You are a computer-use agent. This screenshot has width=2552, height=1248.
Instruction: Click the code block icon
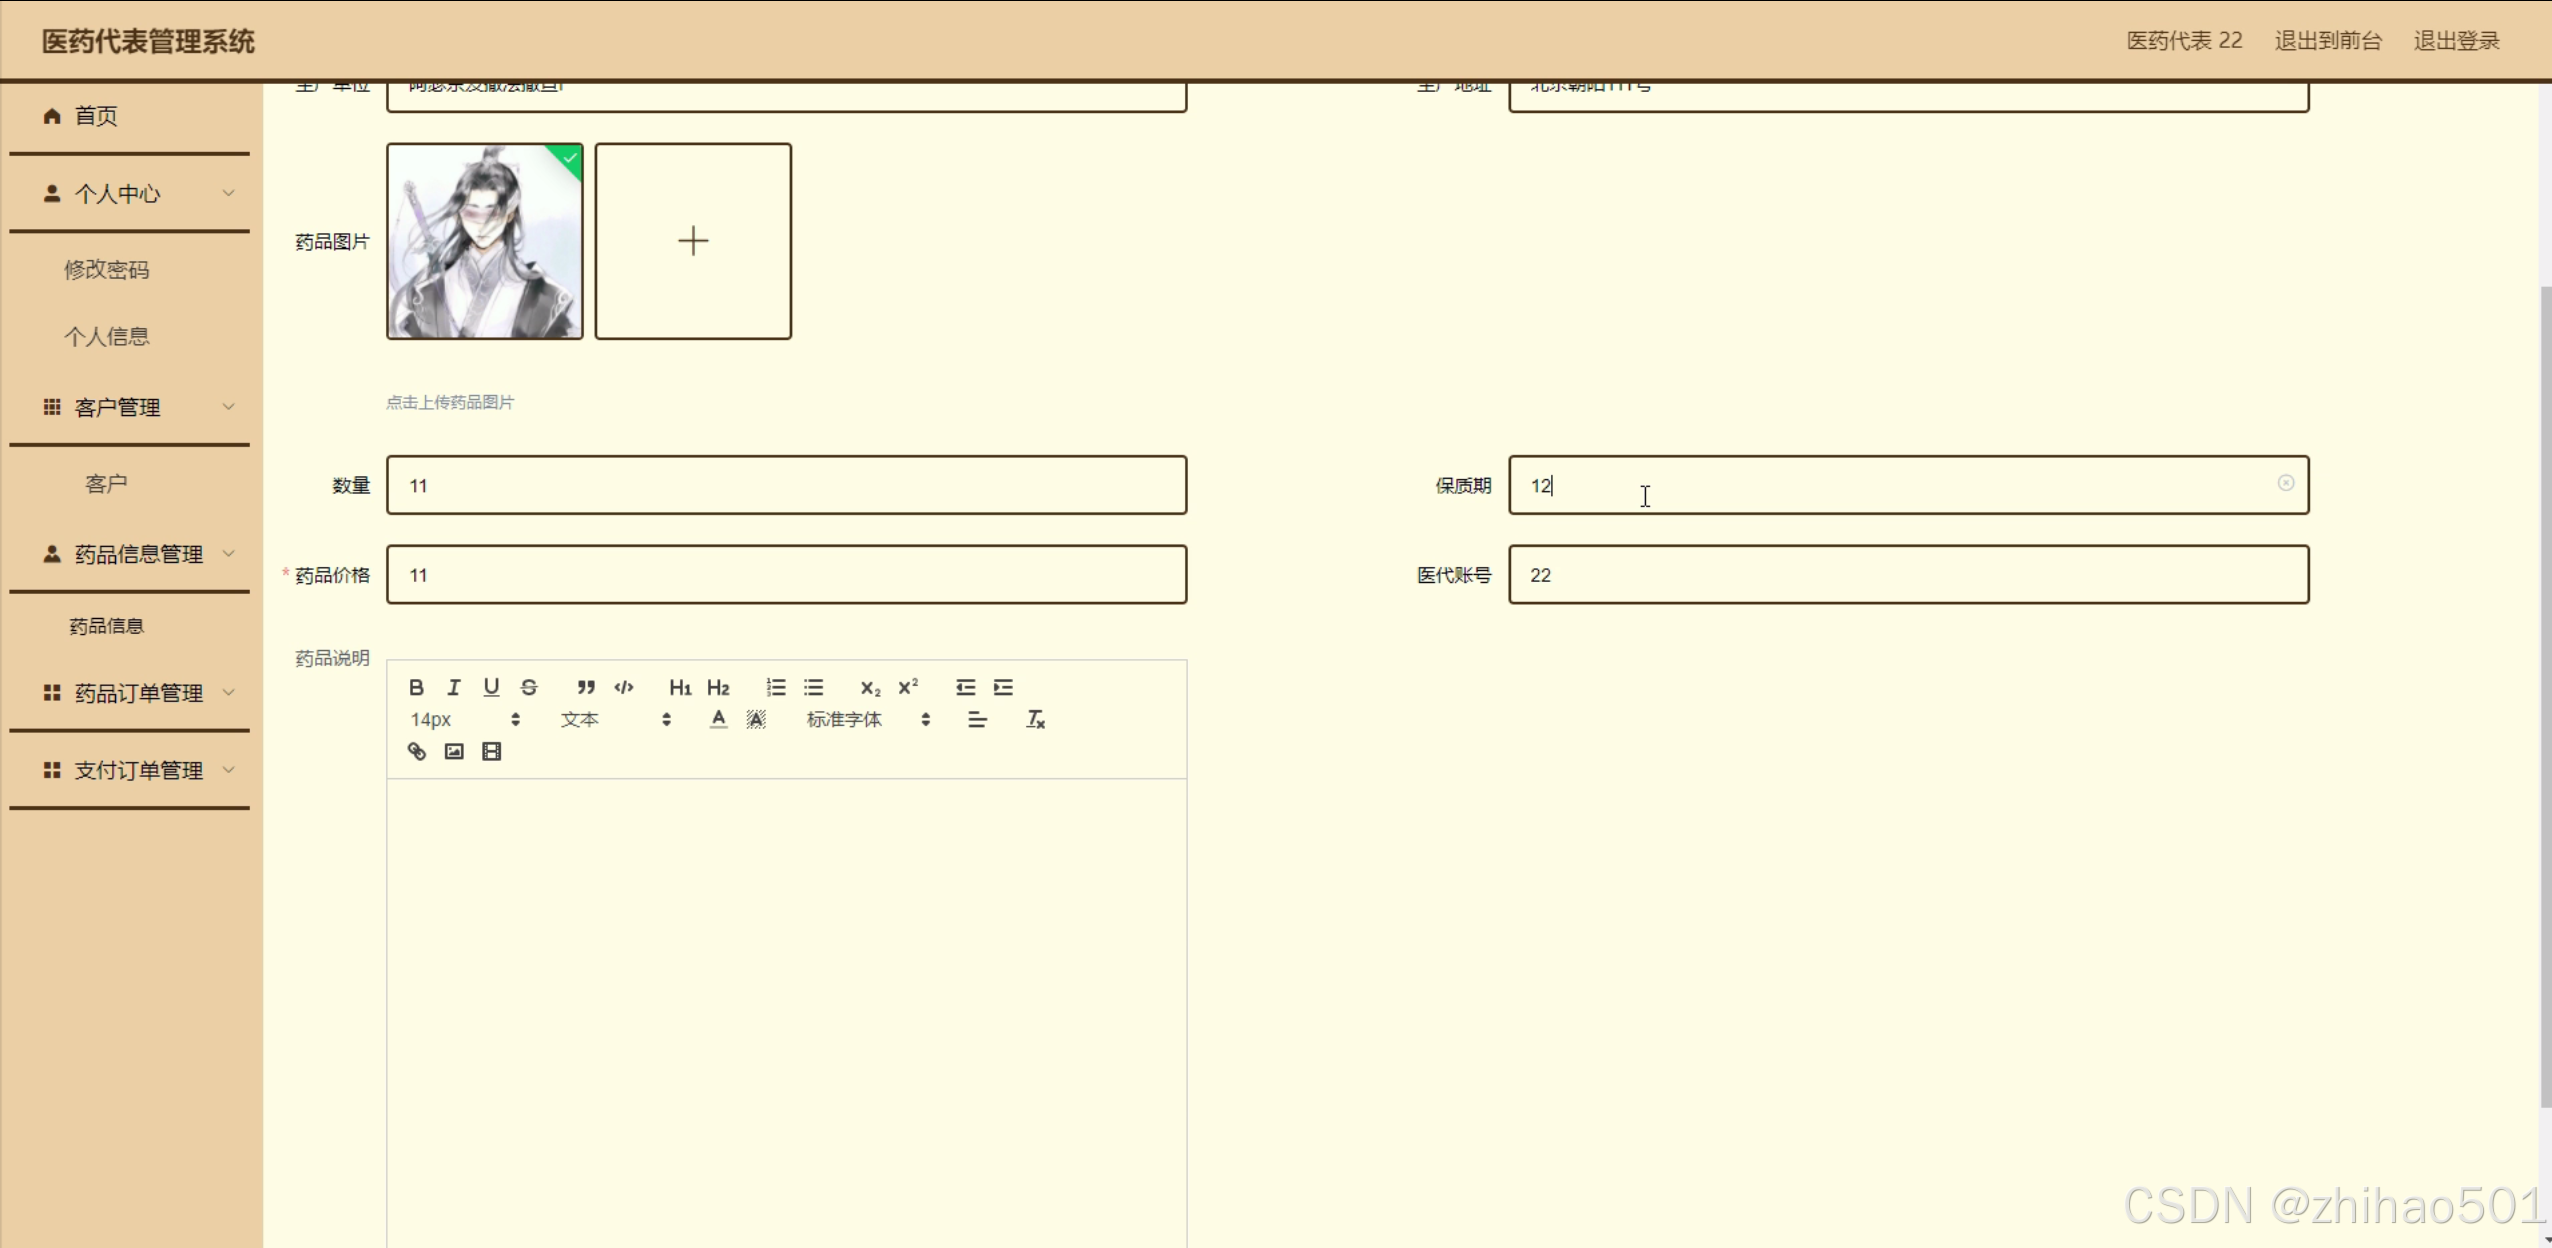pos(624,687)
